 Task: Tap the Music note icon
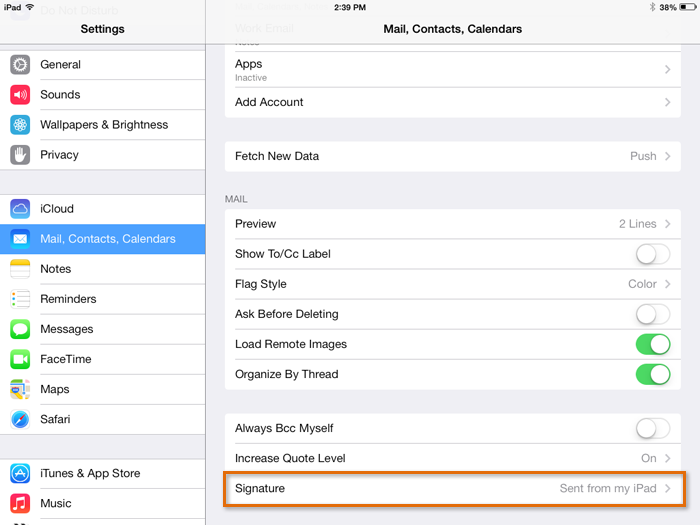[20, 503]
